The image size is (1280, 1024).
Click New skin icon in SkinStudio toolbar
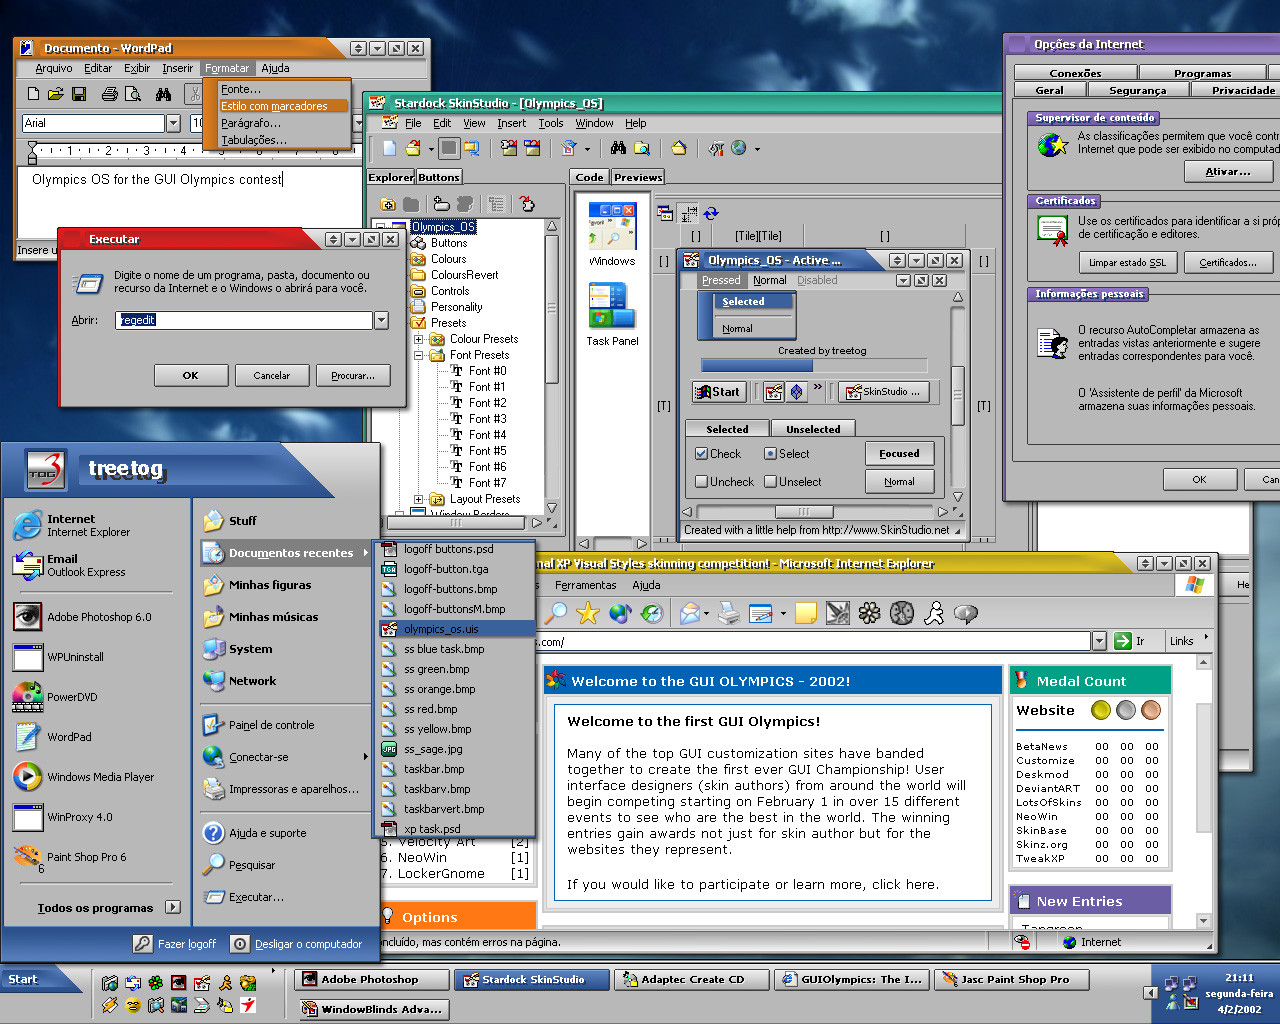pos(389,148)
